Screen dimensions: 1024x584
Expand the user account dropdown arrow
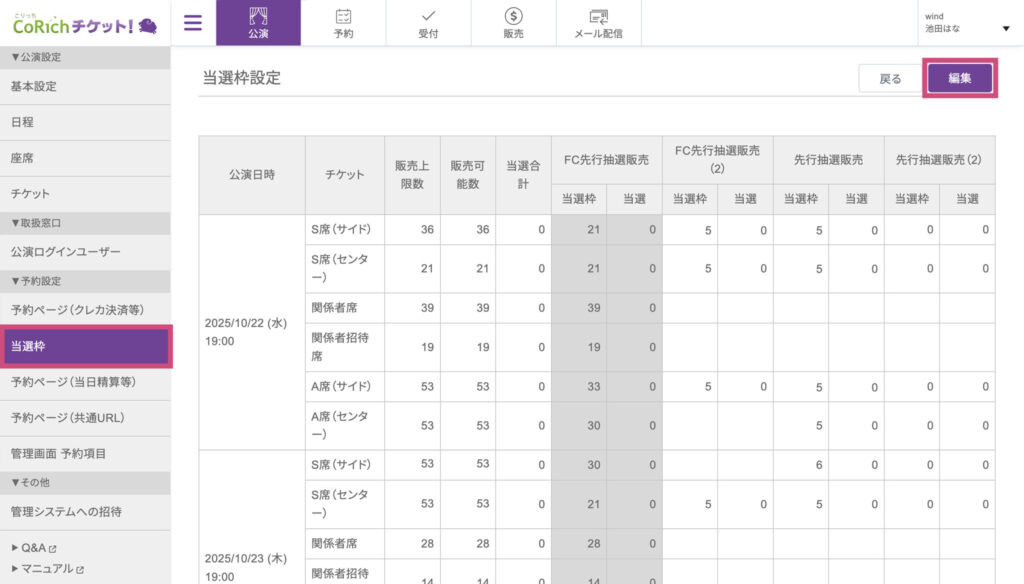point(1004,29)
